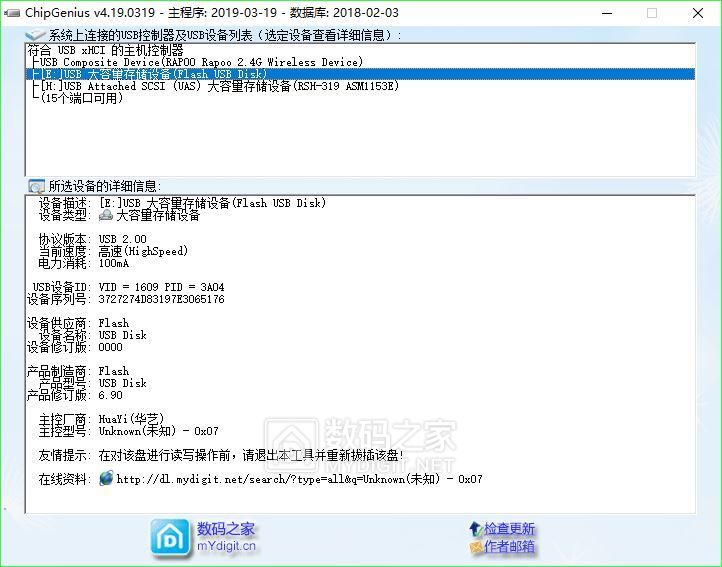Click controller vendor HuaYi(华艺)

coord(131,419)
